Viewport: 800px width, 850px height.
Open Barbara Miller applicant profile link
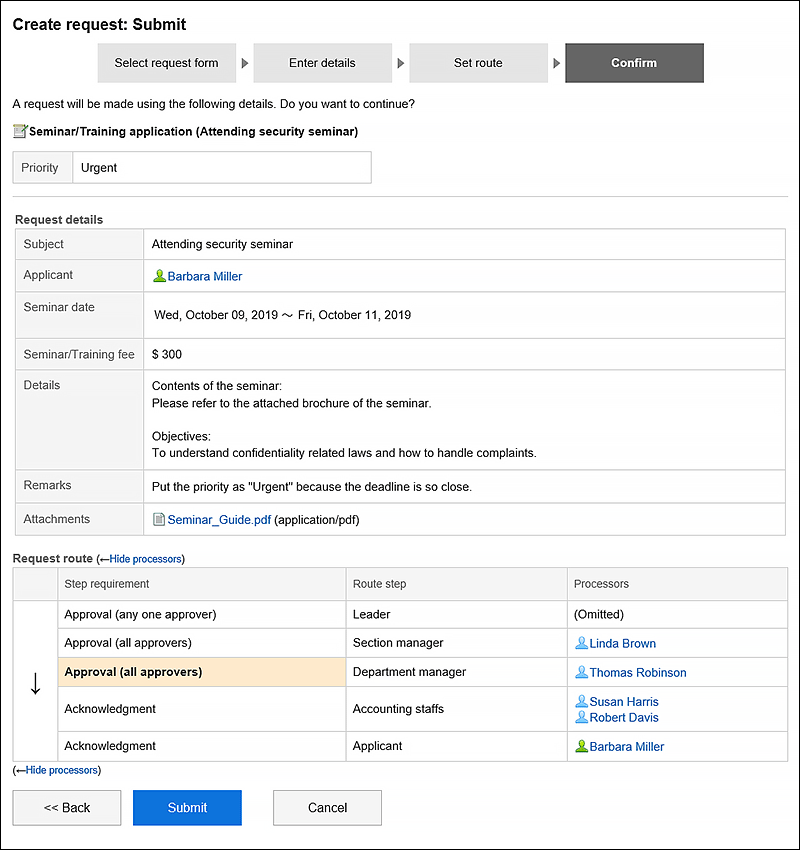[205, 276]
